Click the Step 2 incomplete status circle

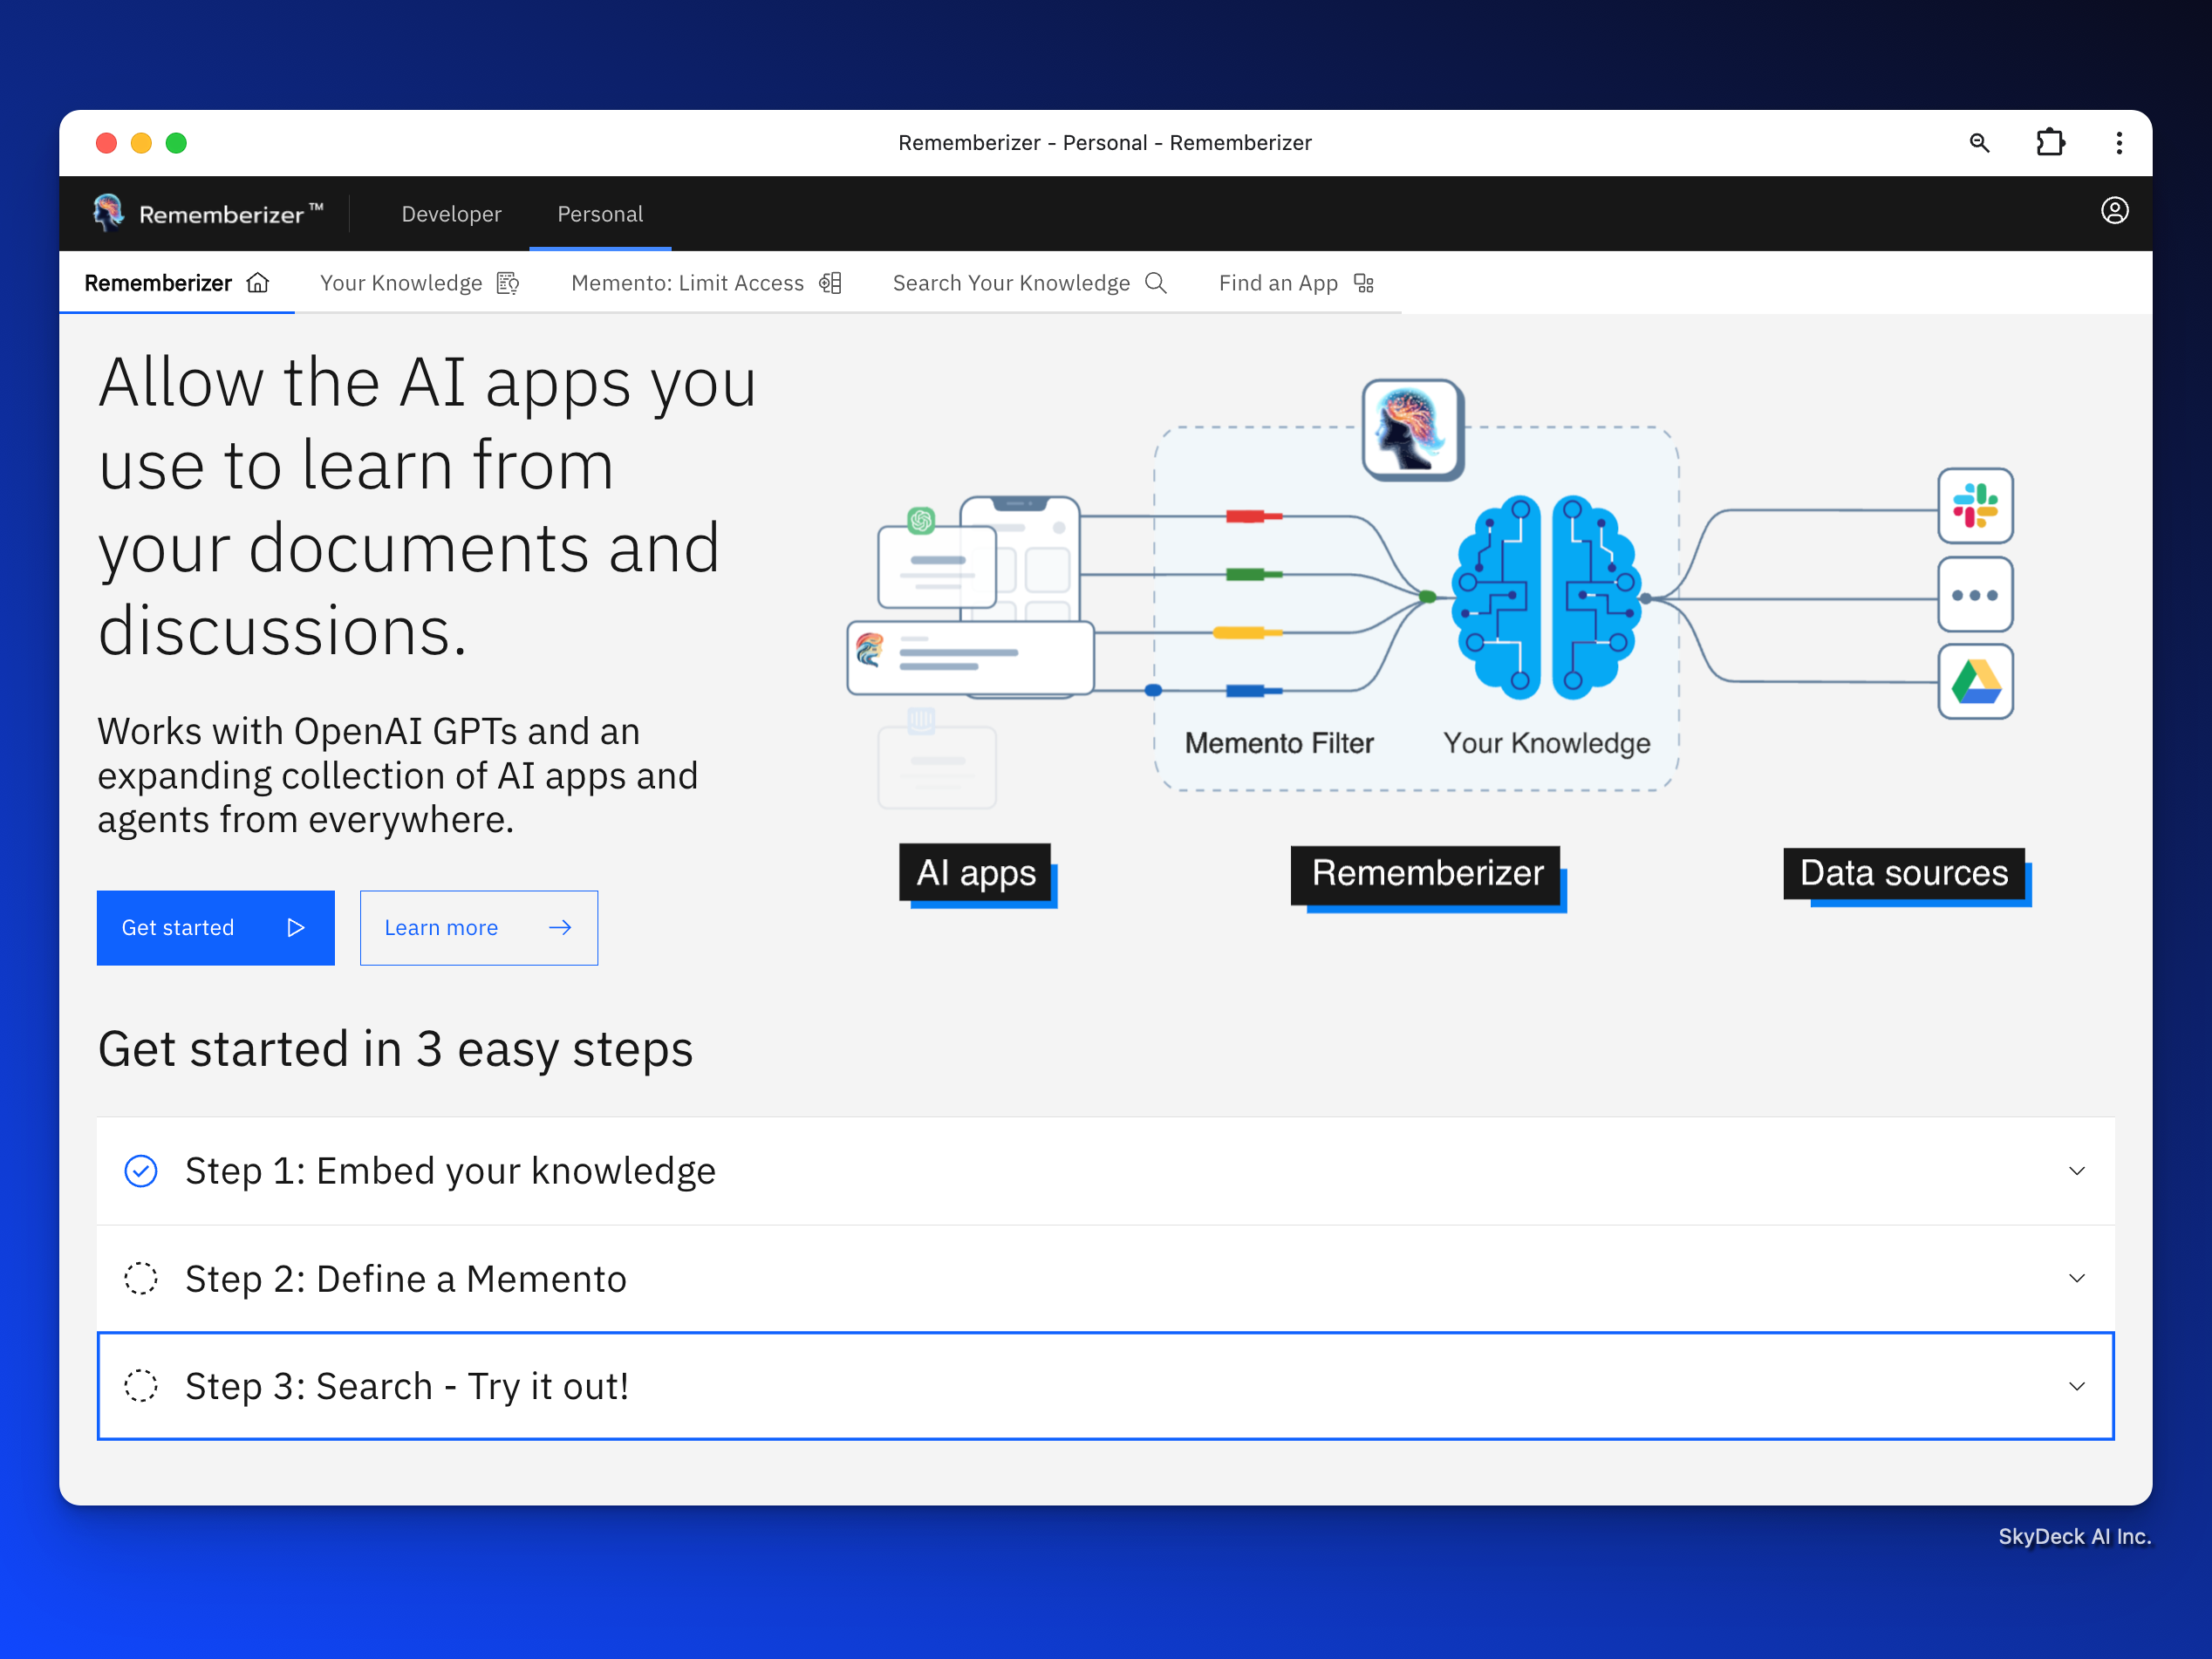(x=141, y=1278)
